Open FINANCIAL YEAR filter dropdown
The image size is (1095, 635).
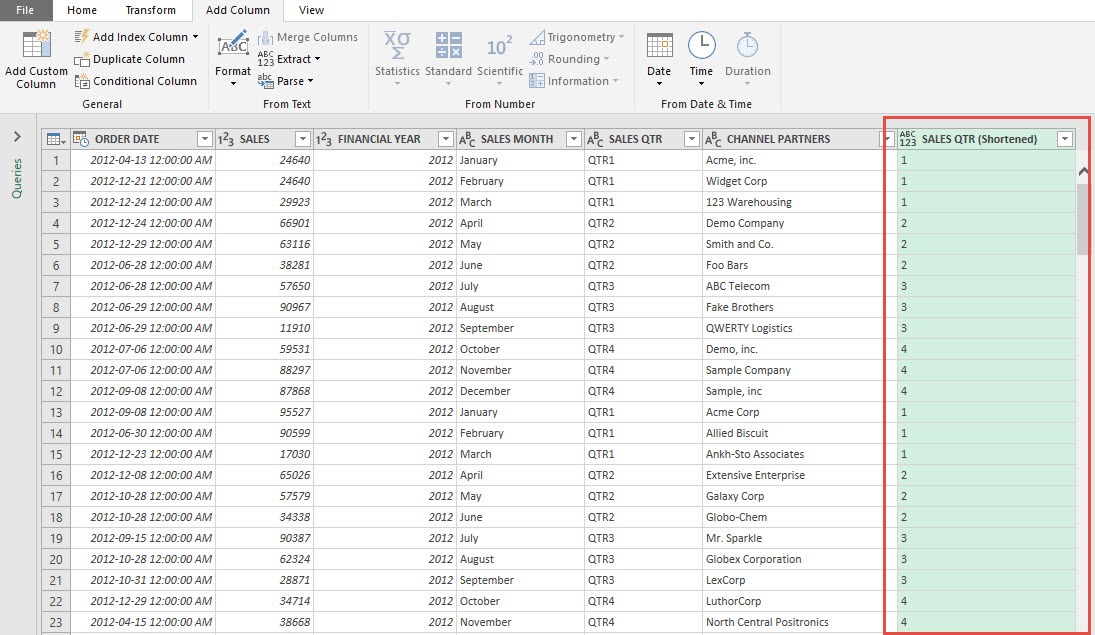point(446,139)
